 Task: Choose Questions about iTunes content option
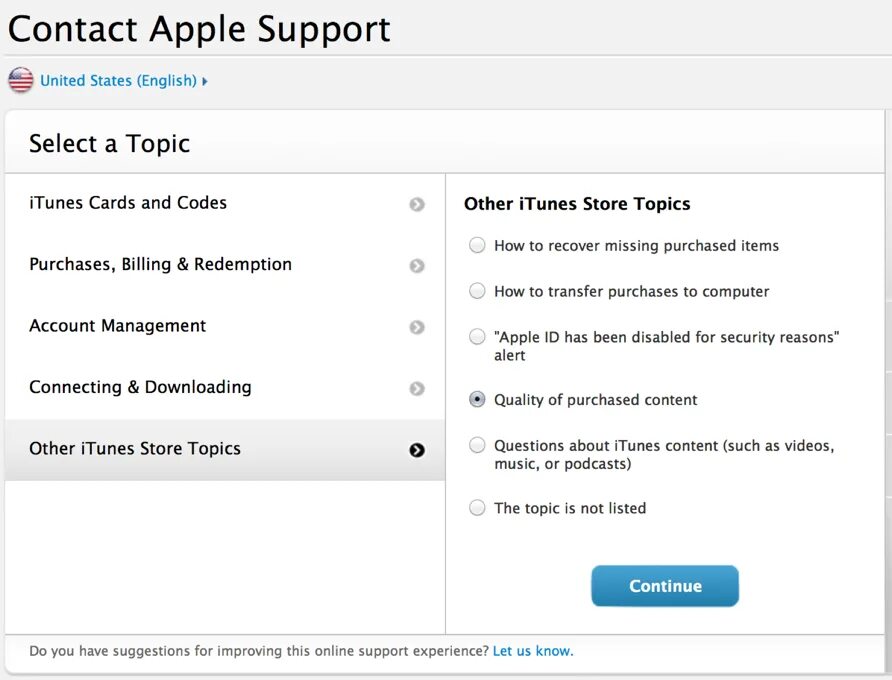477,445
